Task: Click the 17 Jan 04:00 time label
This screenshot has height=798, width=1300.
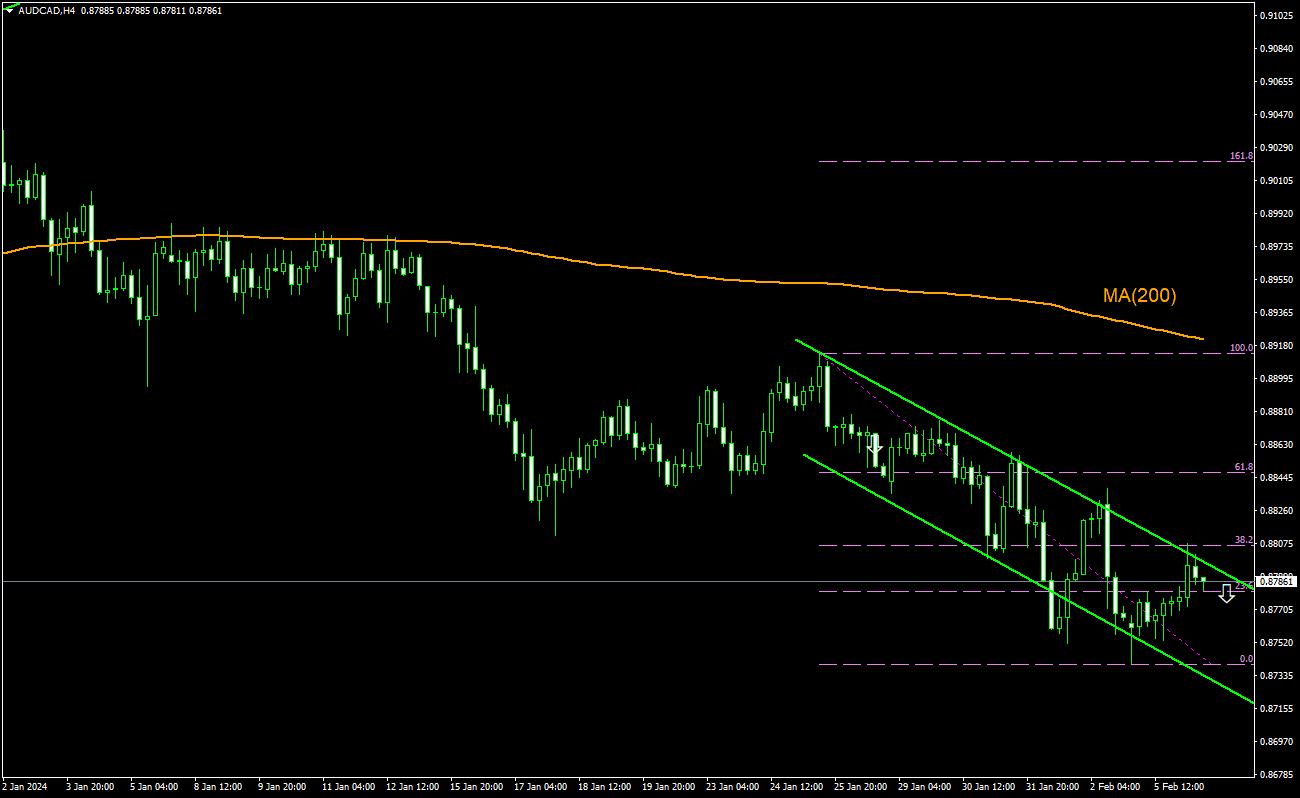Action: 540,787
